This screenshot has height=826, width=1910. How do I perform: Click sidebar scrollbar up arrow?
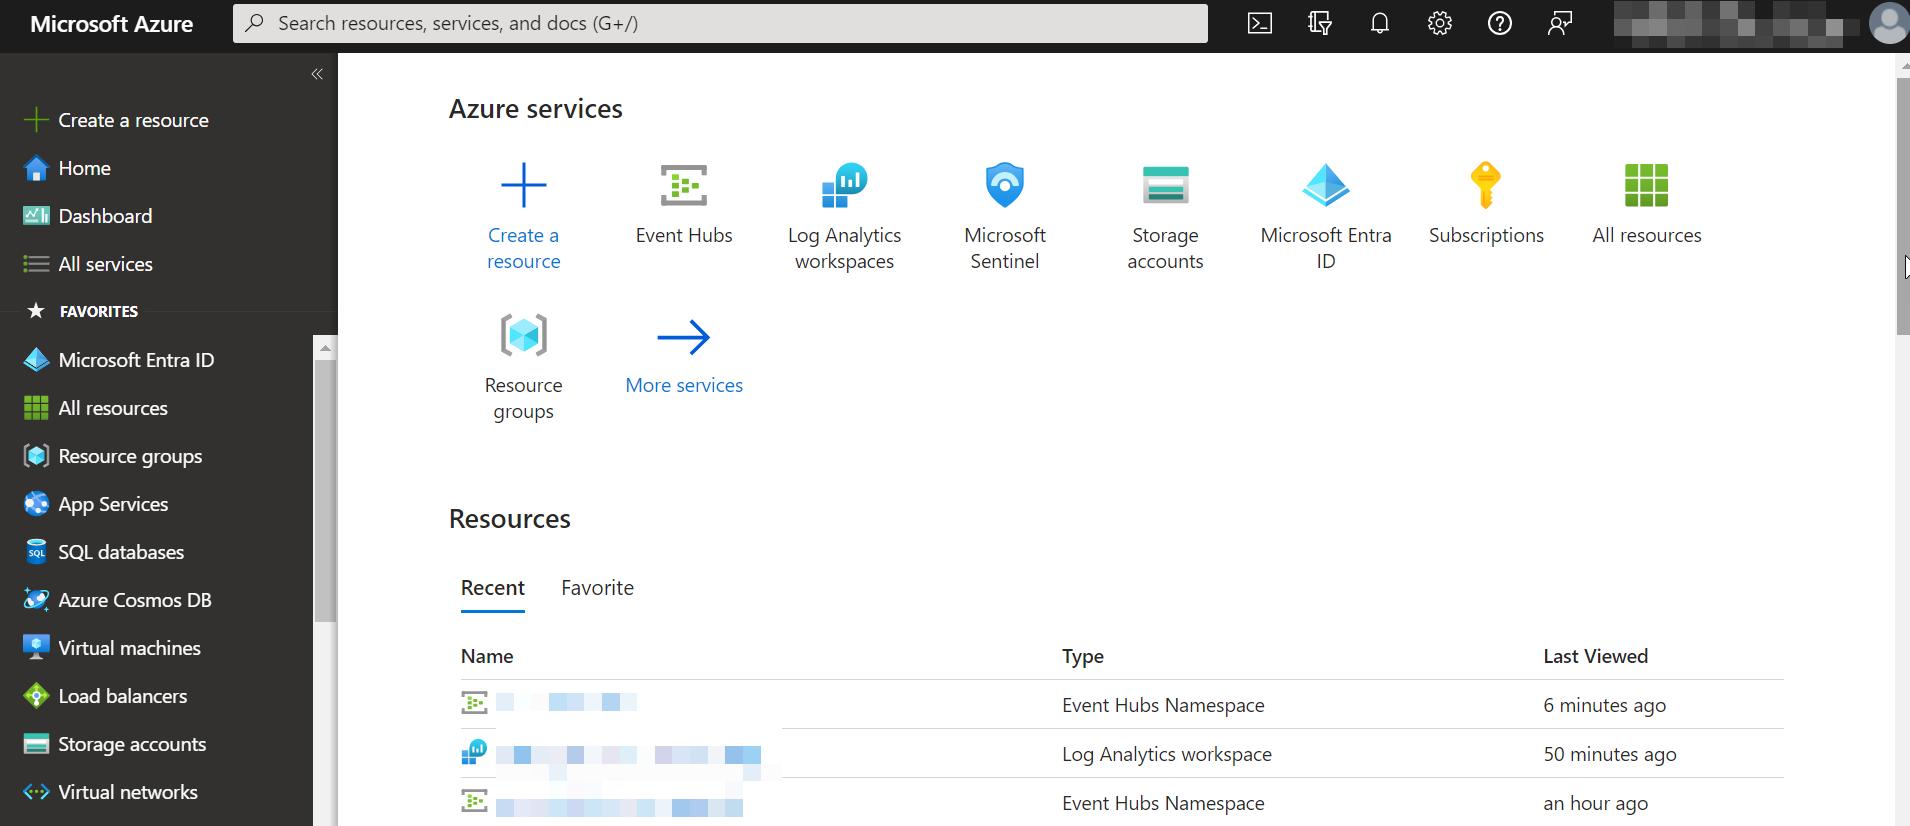[x=325, y=348]
